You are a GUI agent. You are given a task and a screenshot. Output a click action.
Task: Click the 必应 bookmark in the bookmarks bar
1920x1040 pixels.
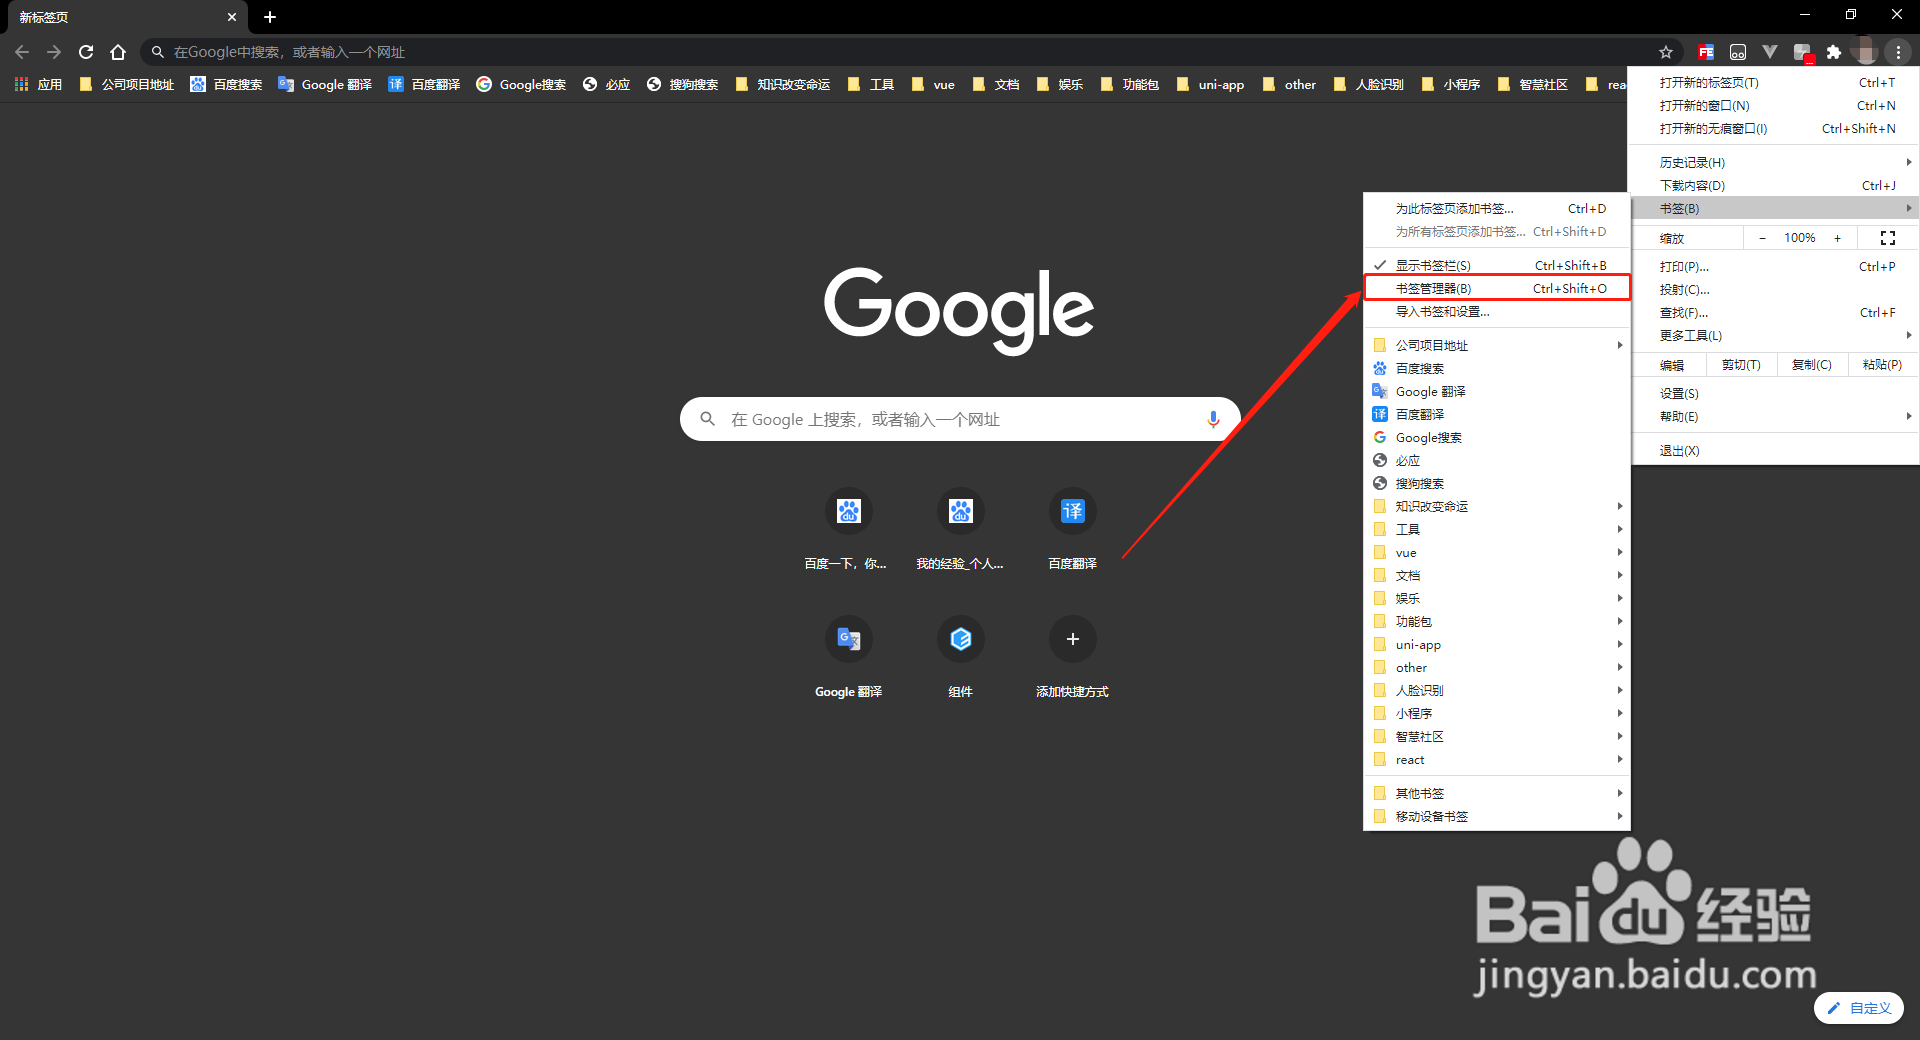606,85
